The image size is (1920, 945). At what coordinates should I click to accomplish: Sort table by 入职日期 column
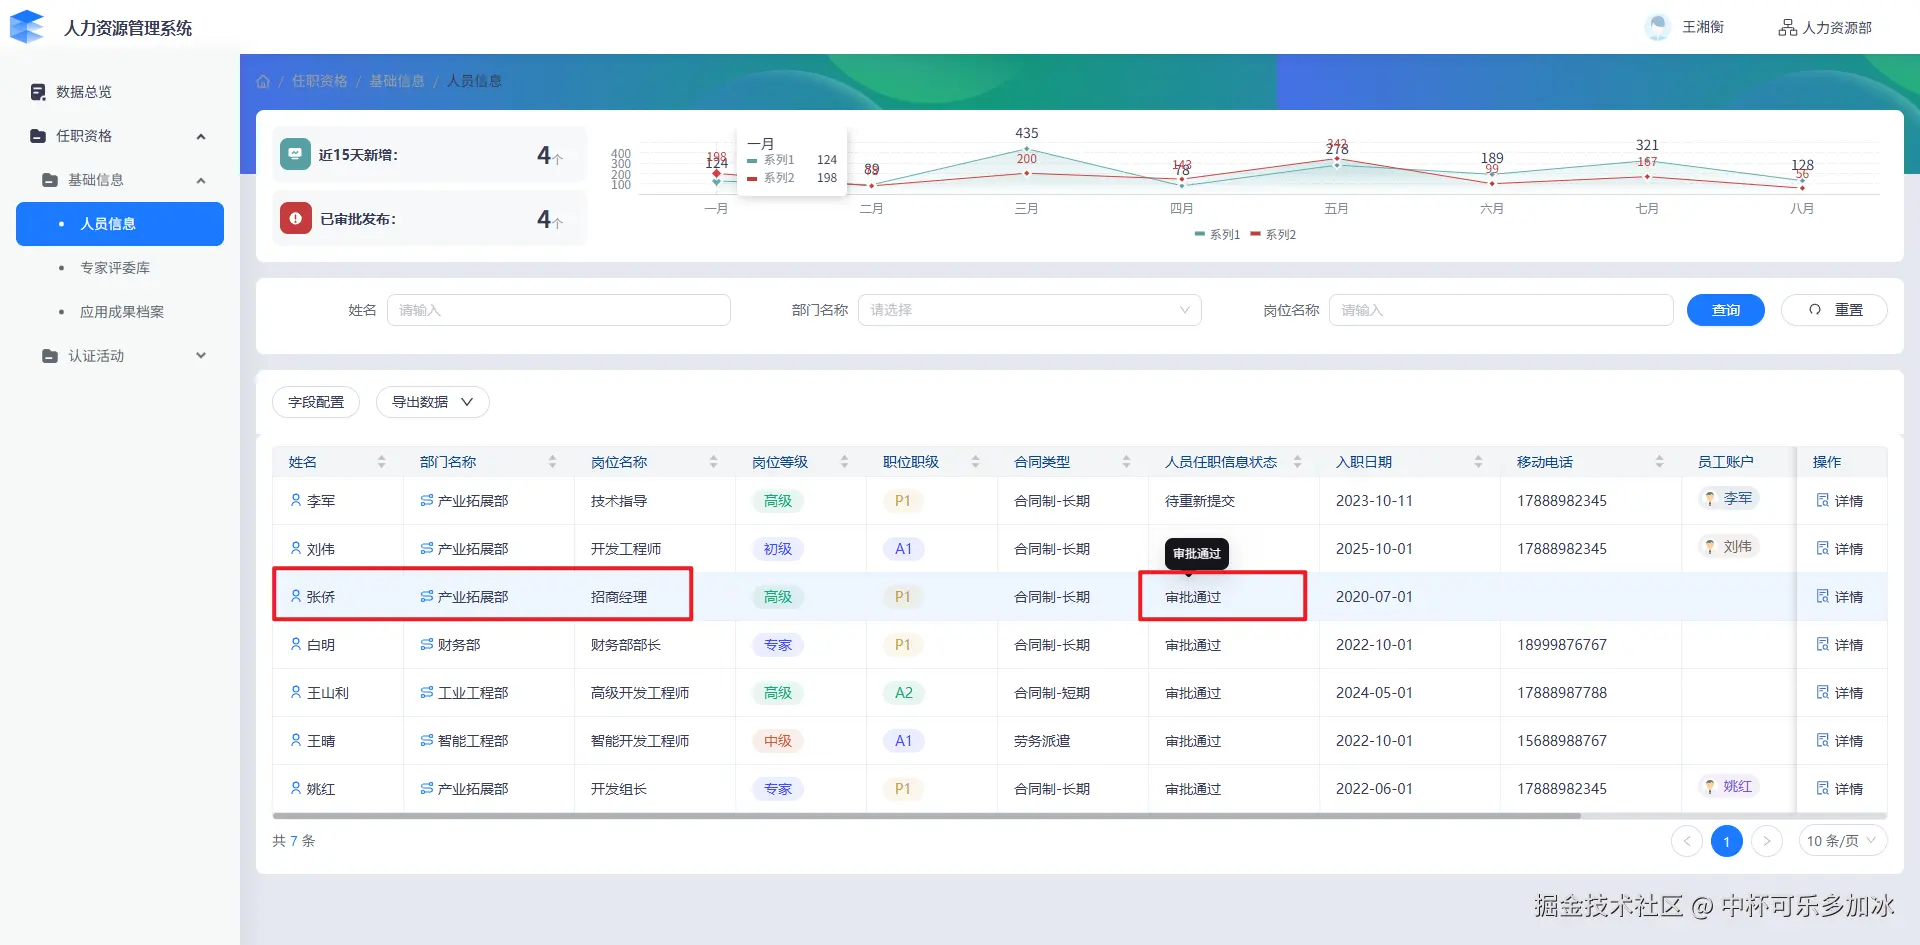[1477, 461]
